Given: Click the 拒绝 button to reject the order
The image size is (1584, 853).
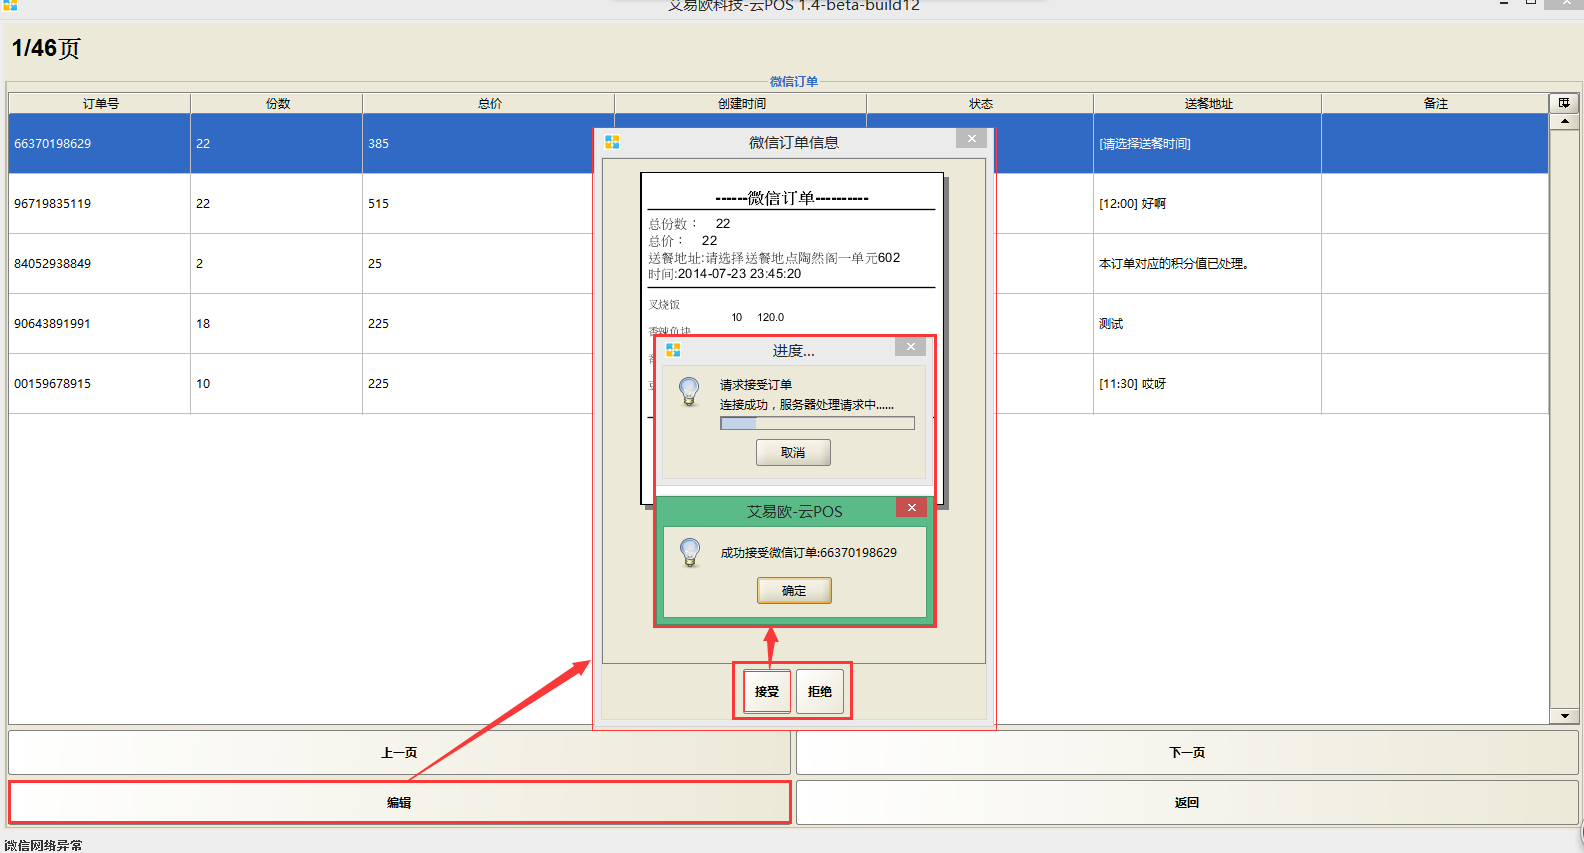Looking at the screenshot, I should (x=820, y=691).
